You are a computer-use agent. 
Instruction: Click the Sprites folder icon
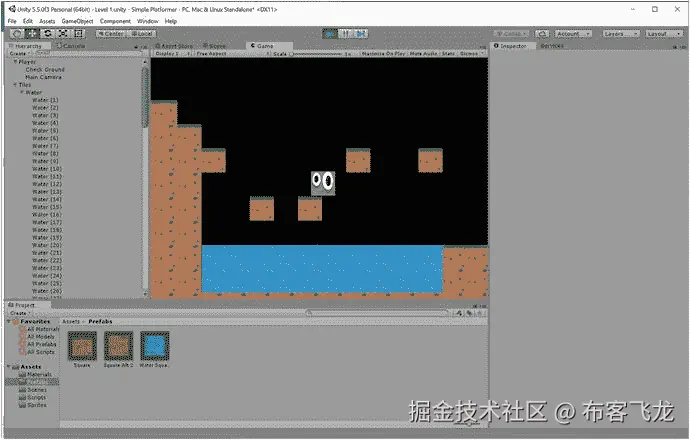coord(22,405)
